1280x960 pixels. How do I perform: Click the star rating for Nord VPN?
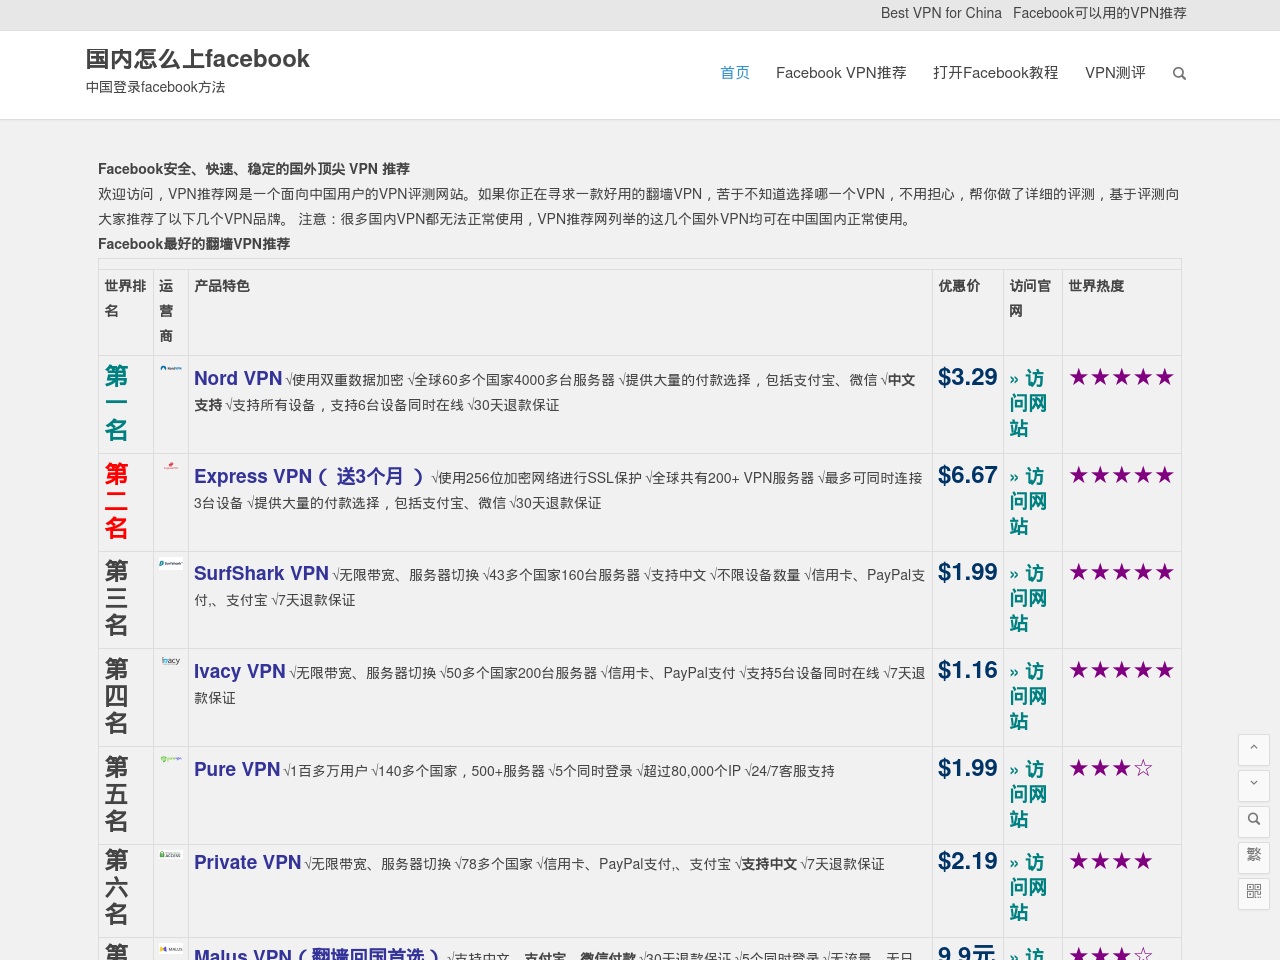[1121, 377]
